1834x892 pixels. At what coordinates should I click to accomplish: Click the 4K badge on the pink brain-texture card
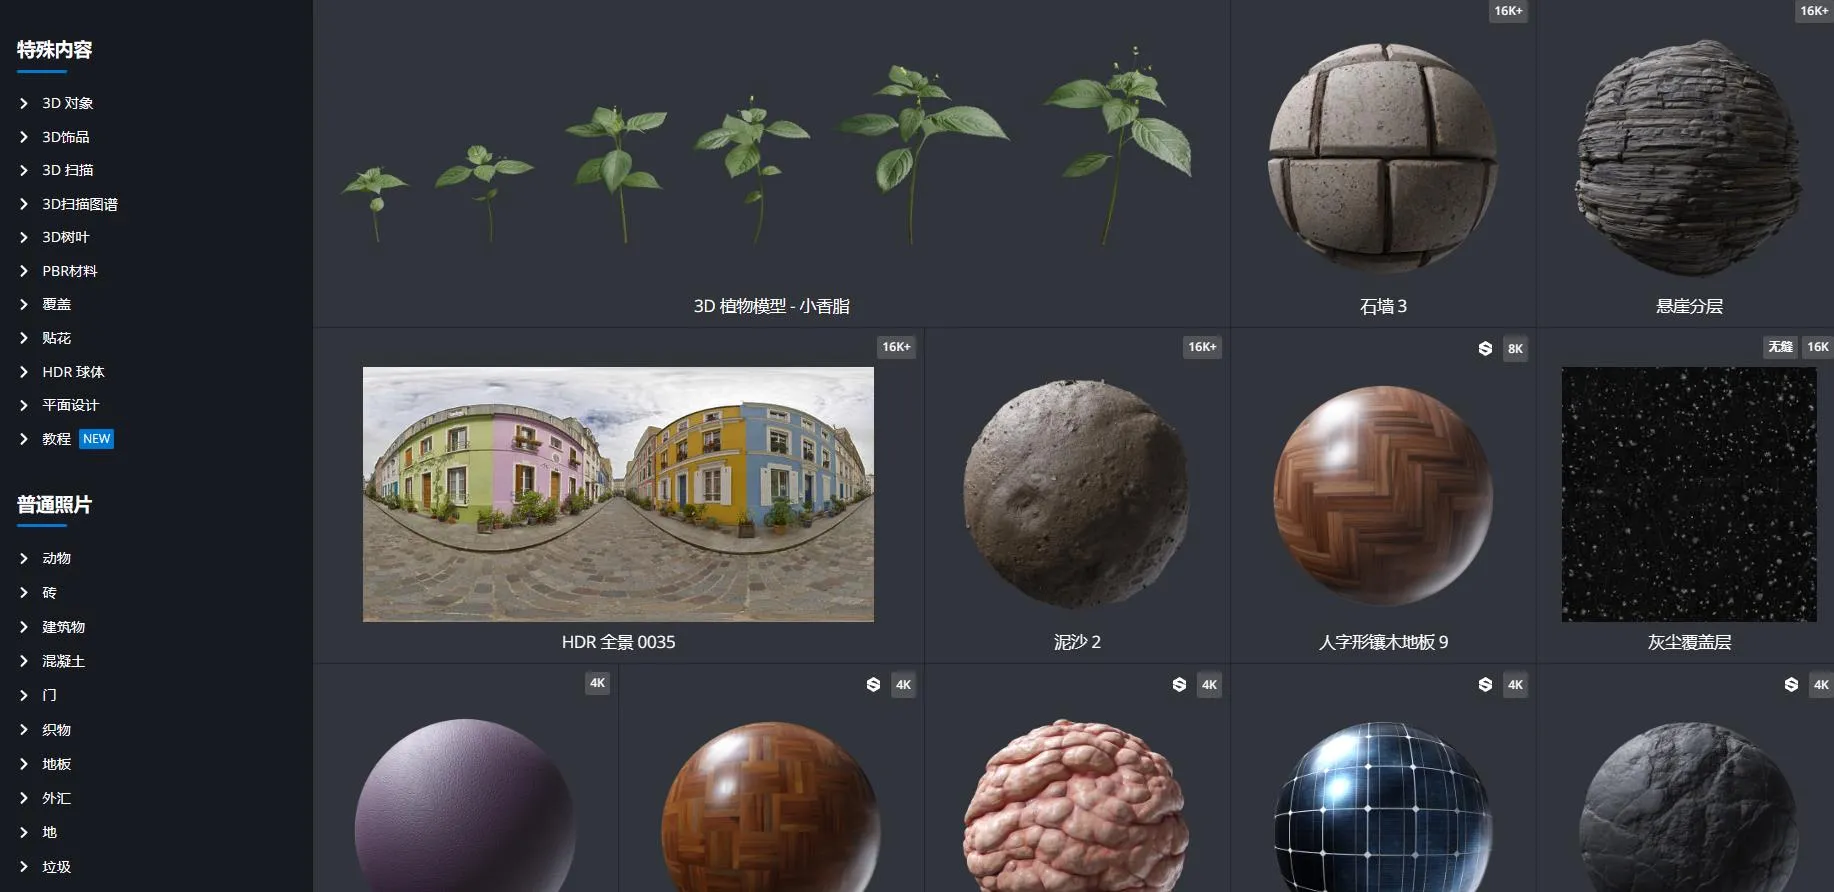pos(1209,685)
